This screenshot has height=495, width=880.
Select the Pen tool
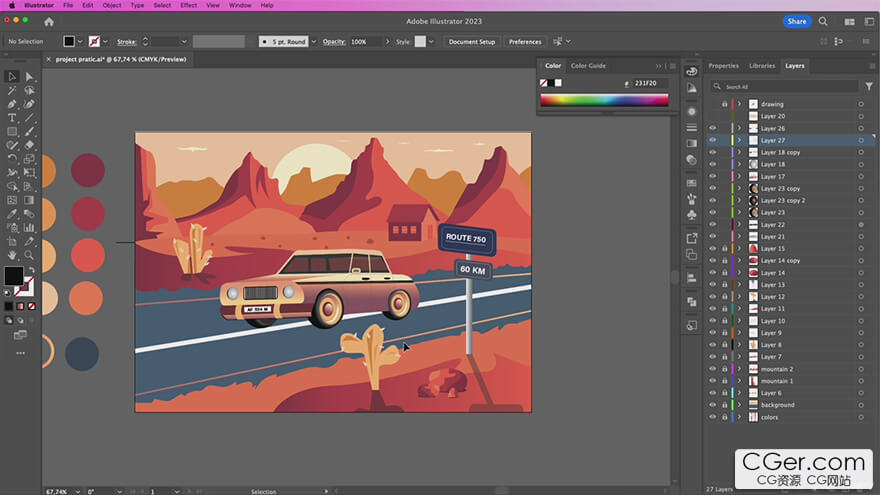[12, 104]
